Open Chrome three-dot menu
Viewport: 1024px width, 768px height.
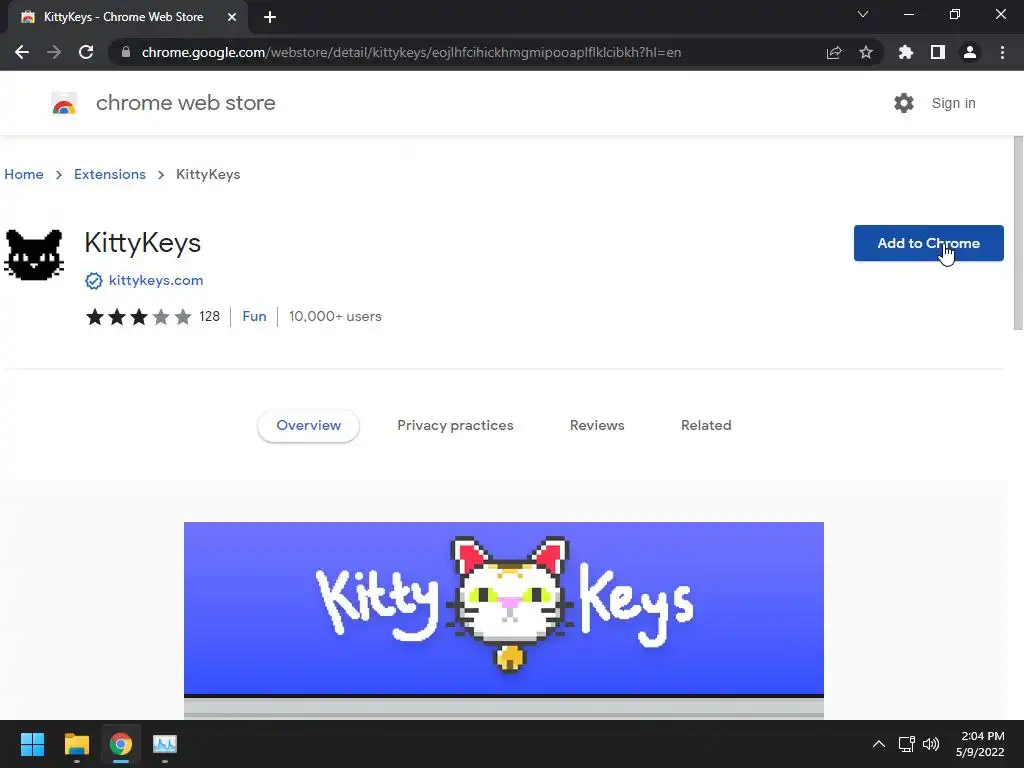point(1002,52)
